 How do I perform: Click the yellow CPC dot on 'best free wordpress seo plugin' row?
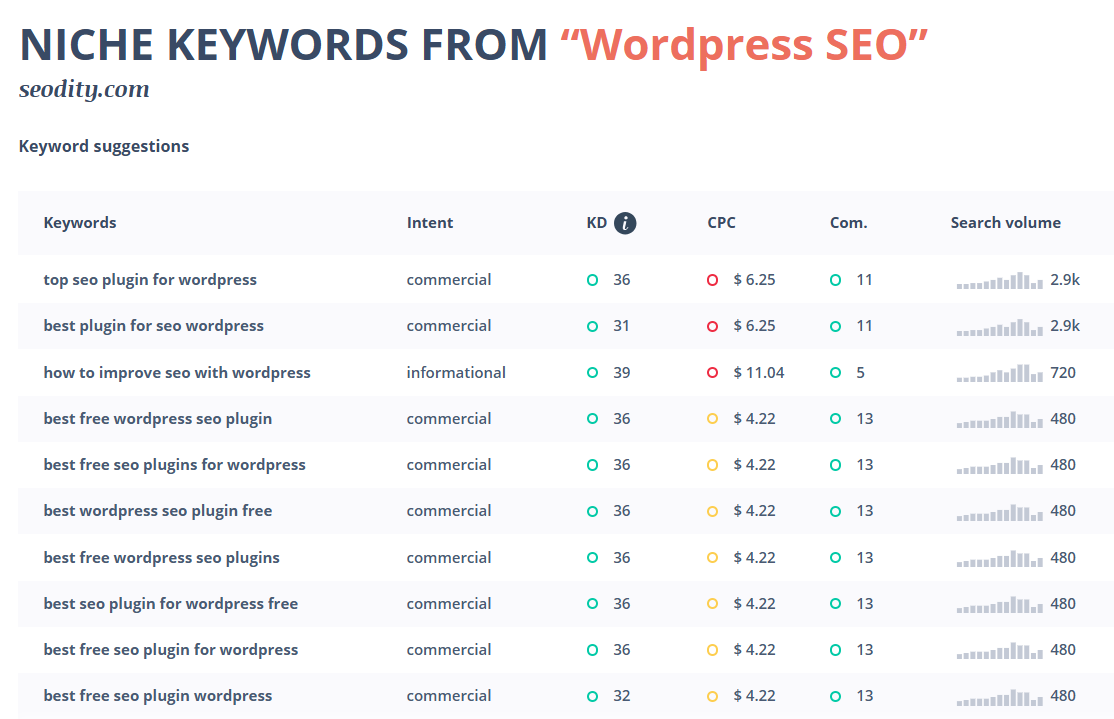[x=713, y=418]
